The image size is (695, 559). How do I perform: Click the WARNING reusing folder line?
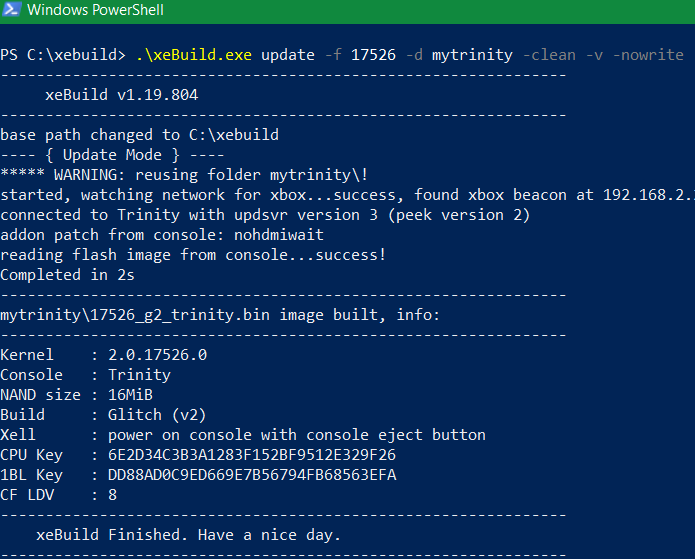[184, 175]
